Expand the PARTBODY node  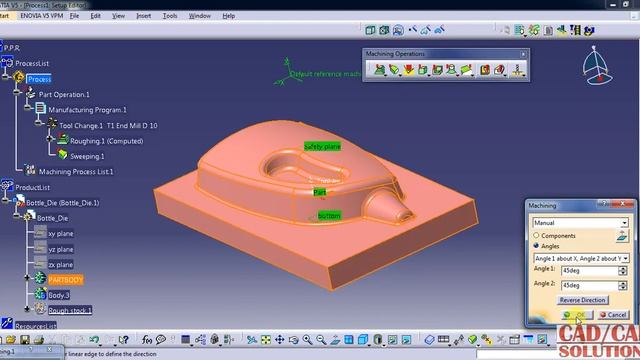tap(27, 278)
